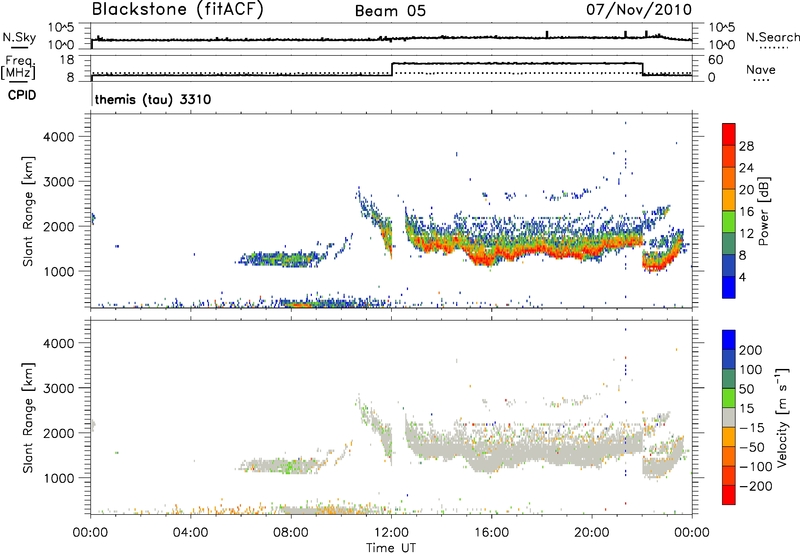Click the Slant Range label of velocity panel

[x=28, y=418]
